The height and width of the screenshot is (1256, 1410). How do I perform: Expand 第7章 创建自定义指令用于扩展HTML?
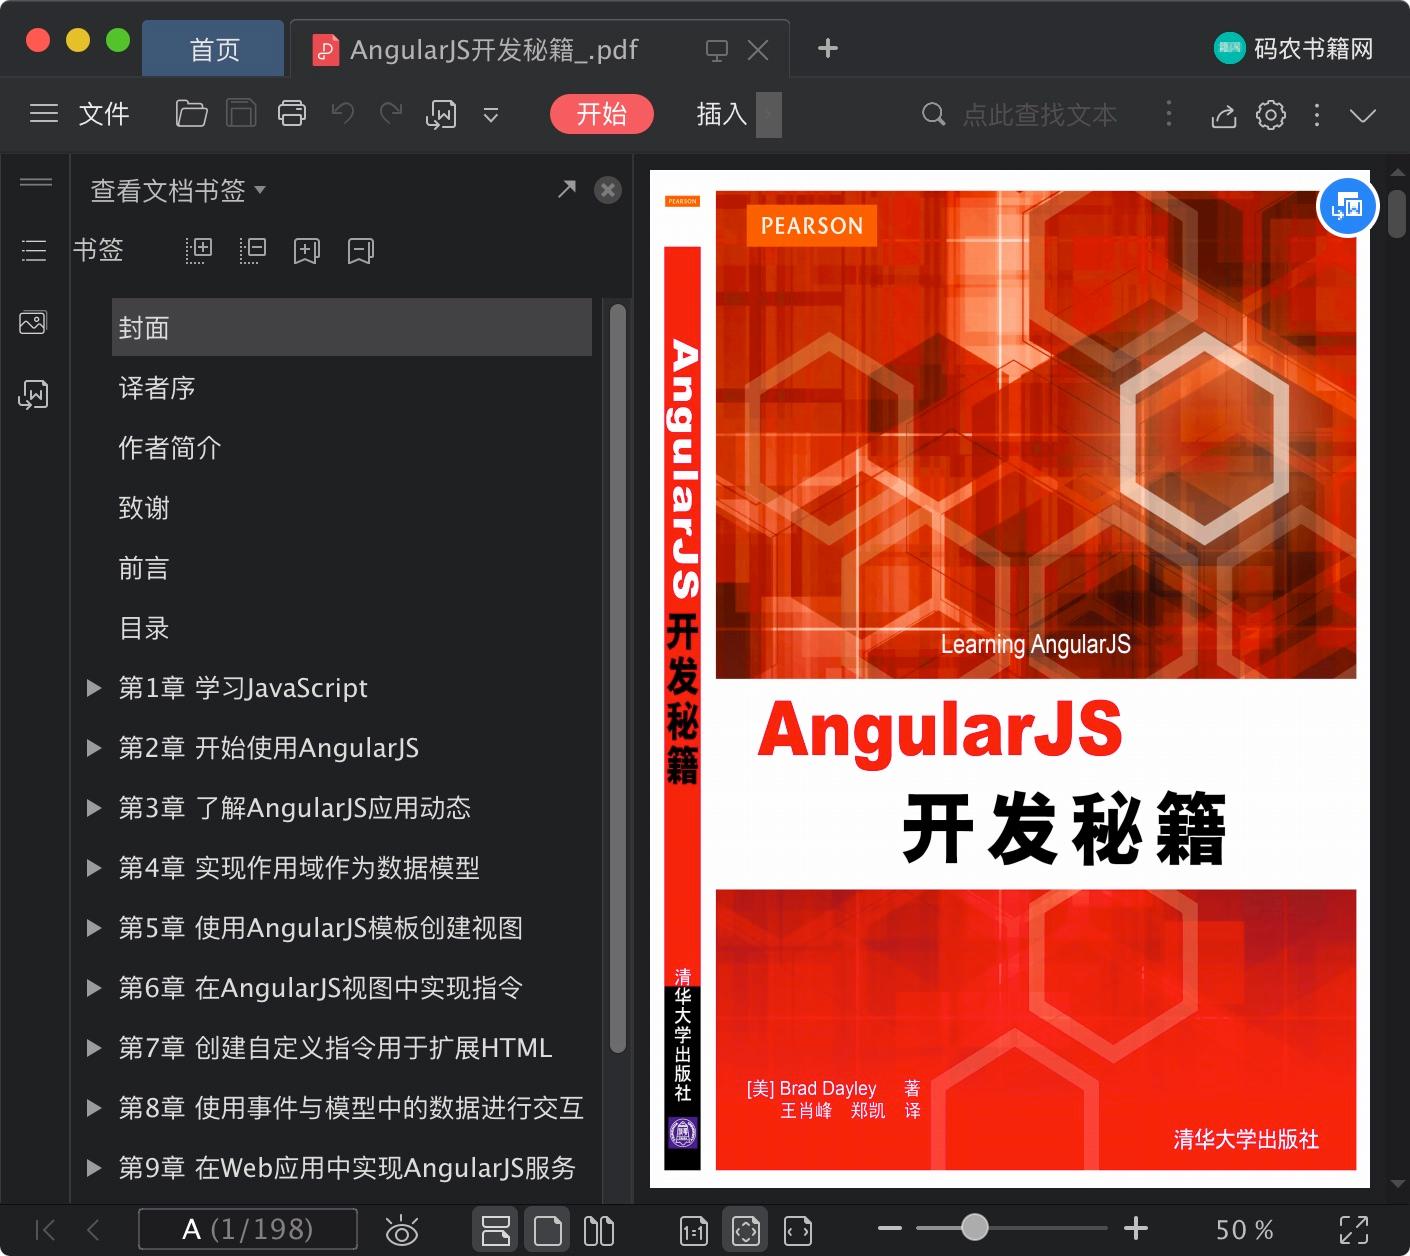tap(93, 1047)
